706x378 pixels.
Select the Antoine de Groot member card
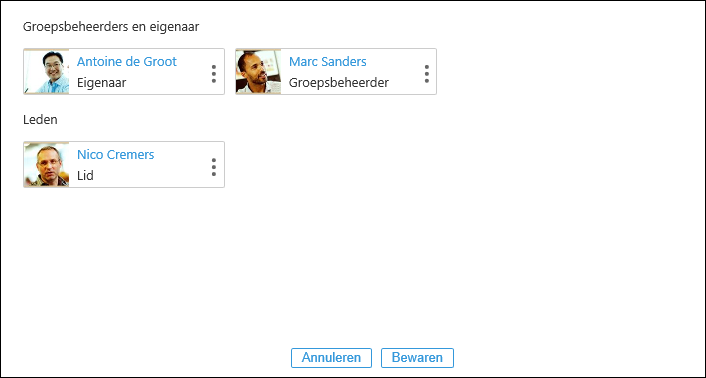[124, 72]
